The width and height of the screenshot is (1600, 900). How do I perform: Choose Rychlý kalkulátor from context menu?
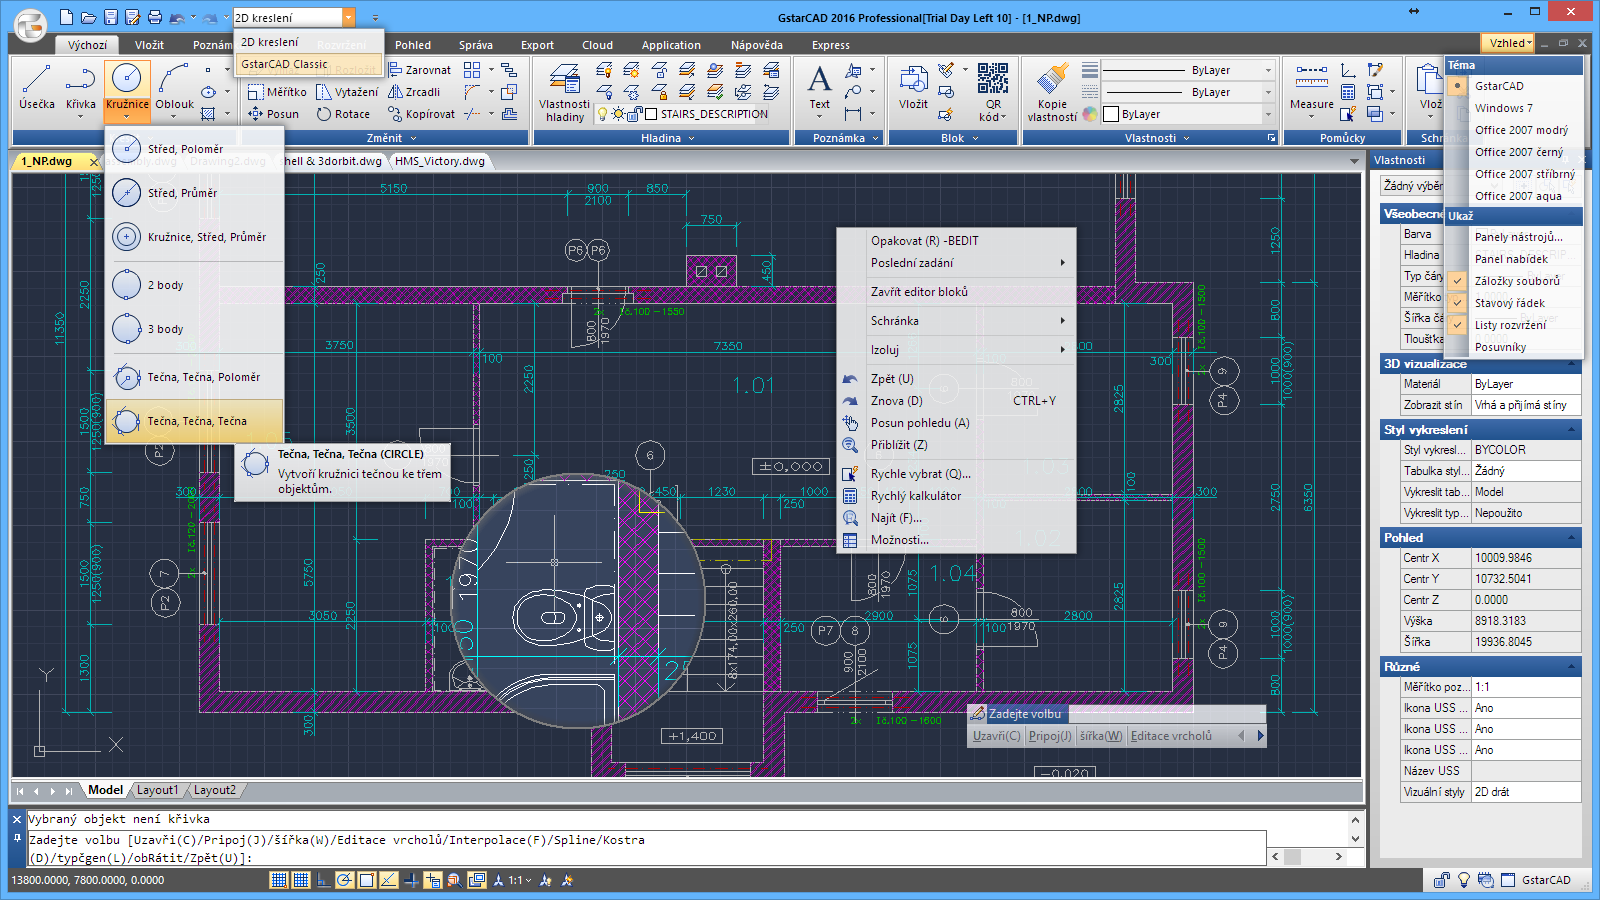[x=915, y=496]
